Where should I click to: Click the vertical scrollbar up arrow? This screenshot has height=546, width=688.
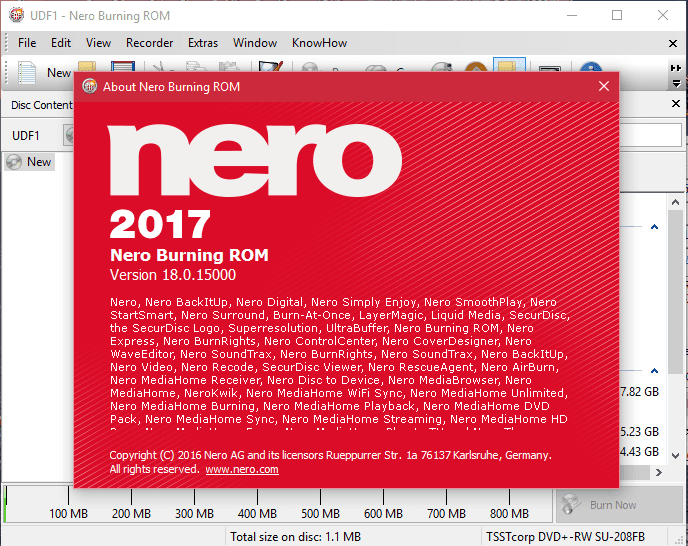click(x=676, y=202)
